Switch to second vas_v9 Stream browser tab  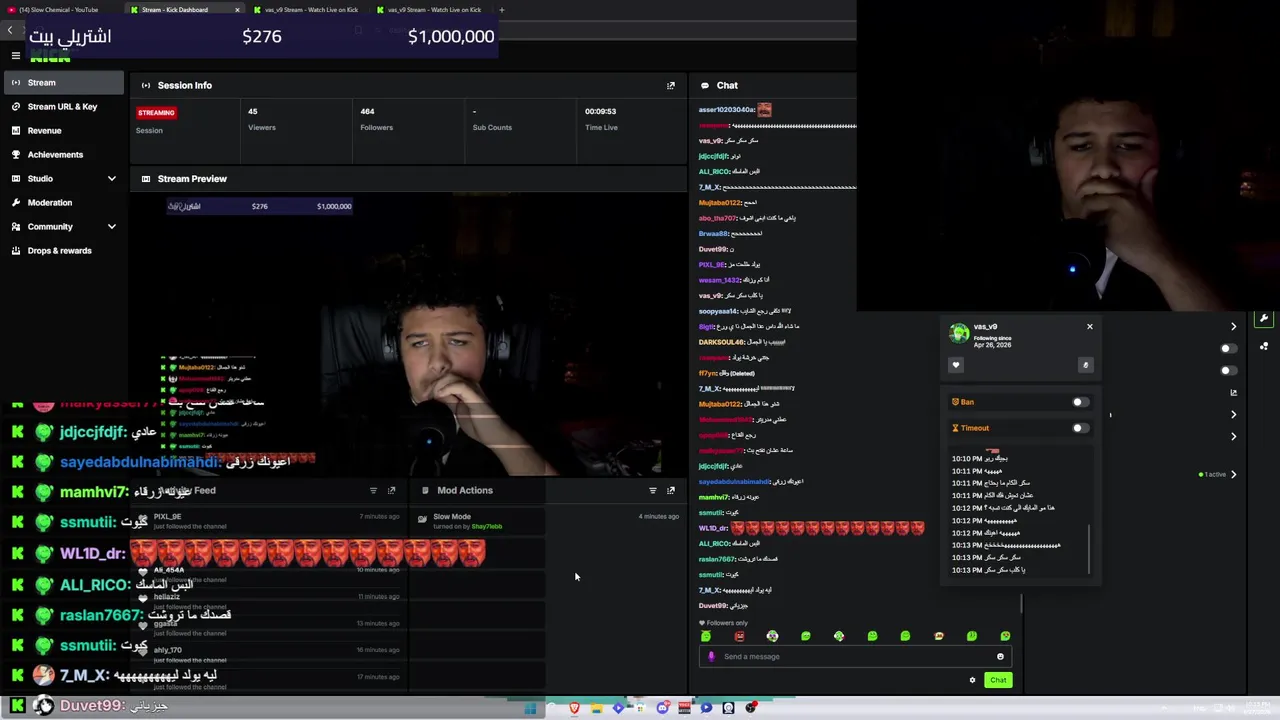click(x=432, y=10)
